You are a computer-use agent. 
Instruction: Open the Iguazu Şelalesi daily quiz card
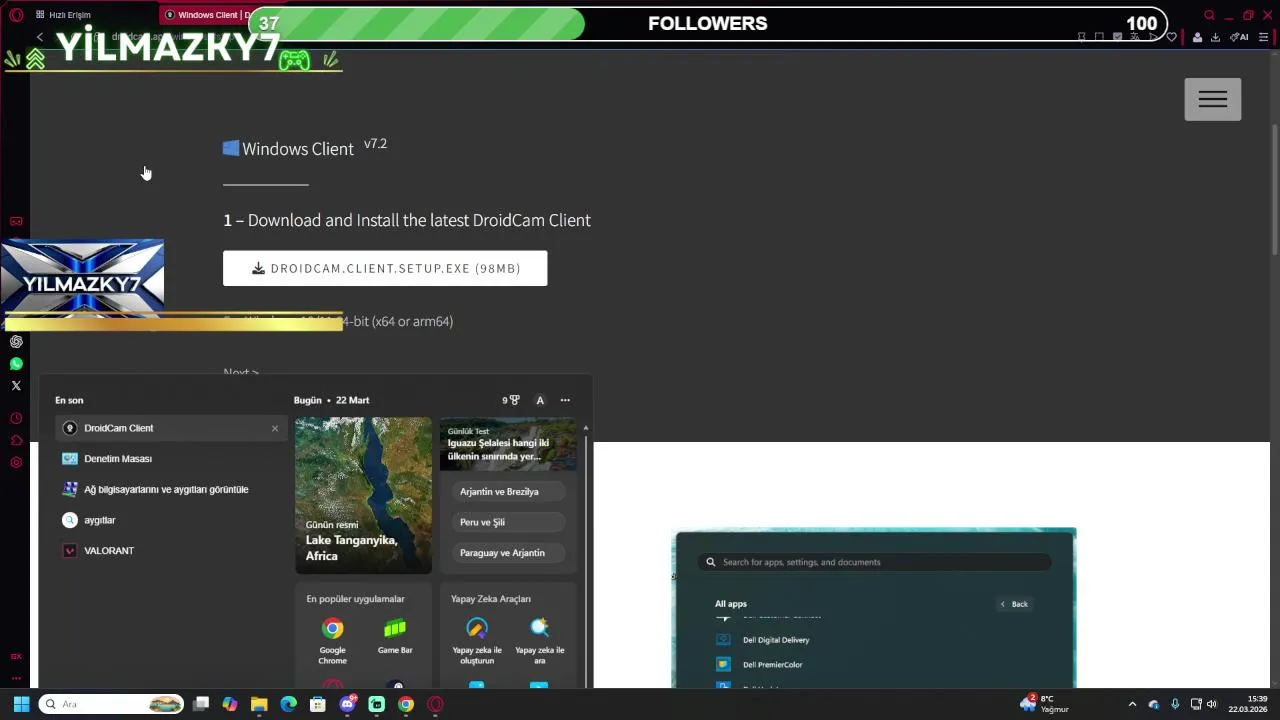(x=508, y=443)
